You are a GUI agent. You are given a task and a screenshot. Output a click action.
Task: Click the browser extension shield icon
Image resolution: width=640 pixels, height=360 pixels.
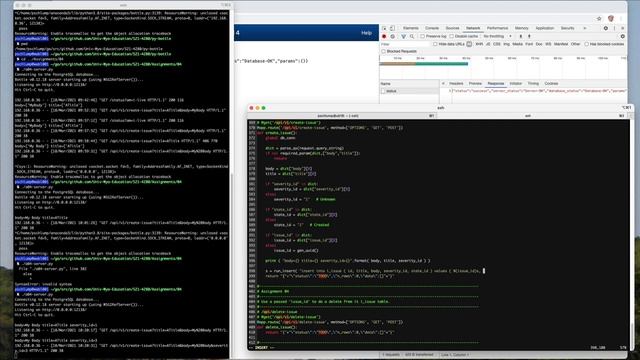pos(611,18)
